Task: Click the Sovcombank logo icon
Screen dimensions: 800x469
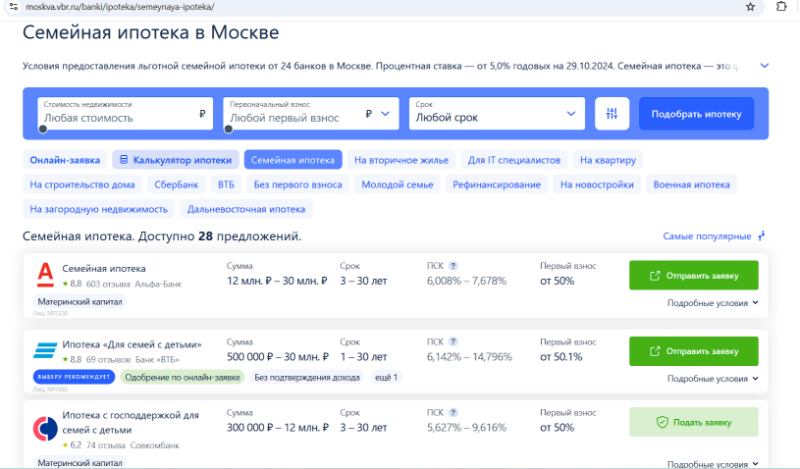Action: pos(45,426)
